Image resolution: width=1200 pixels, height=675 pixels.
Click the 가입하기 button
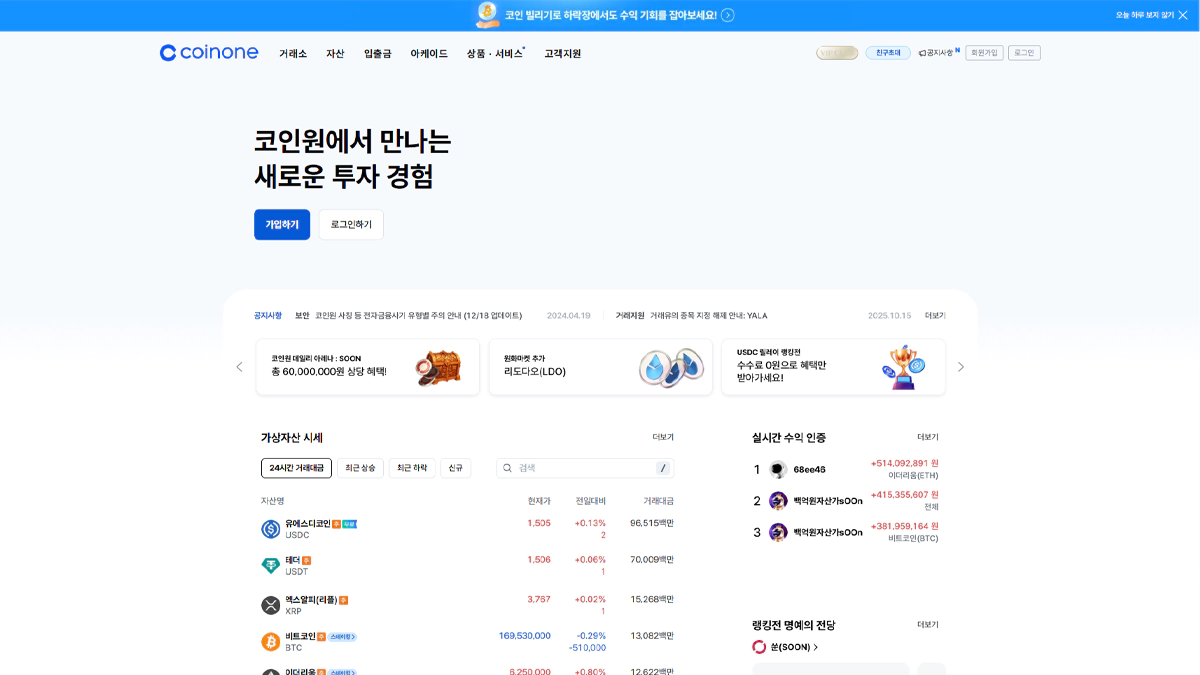[x=281, y=224]
